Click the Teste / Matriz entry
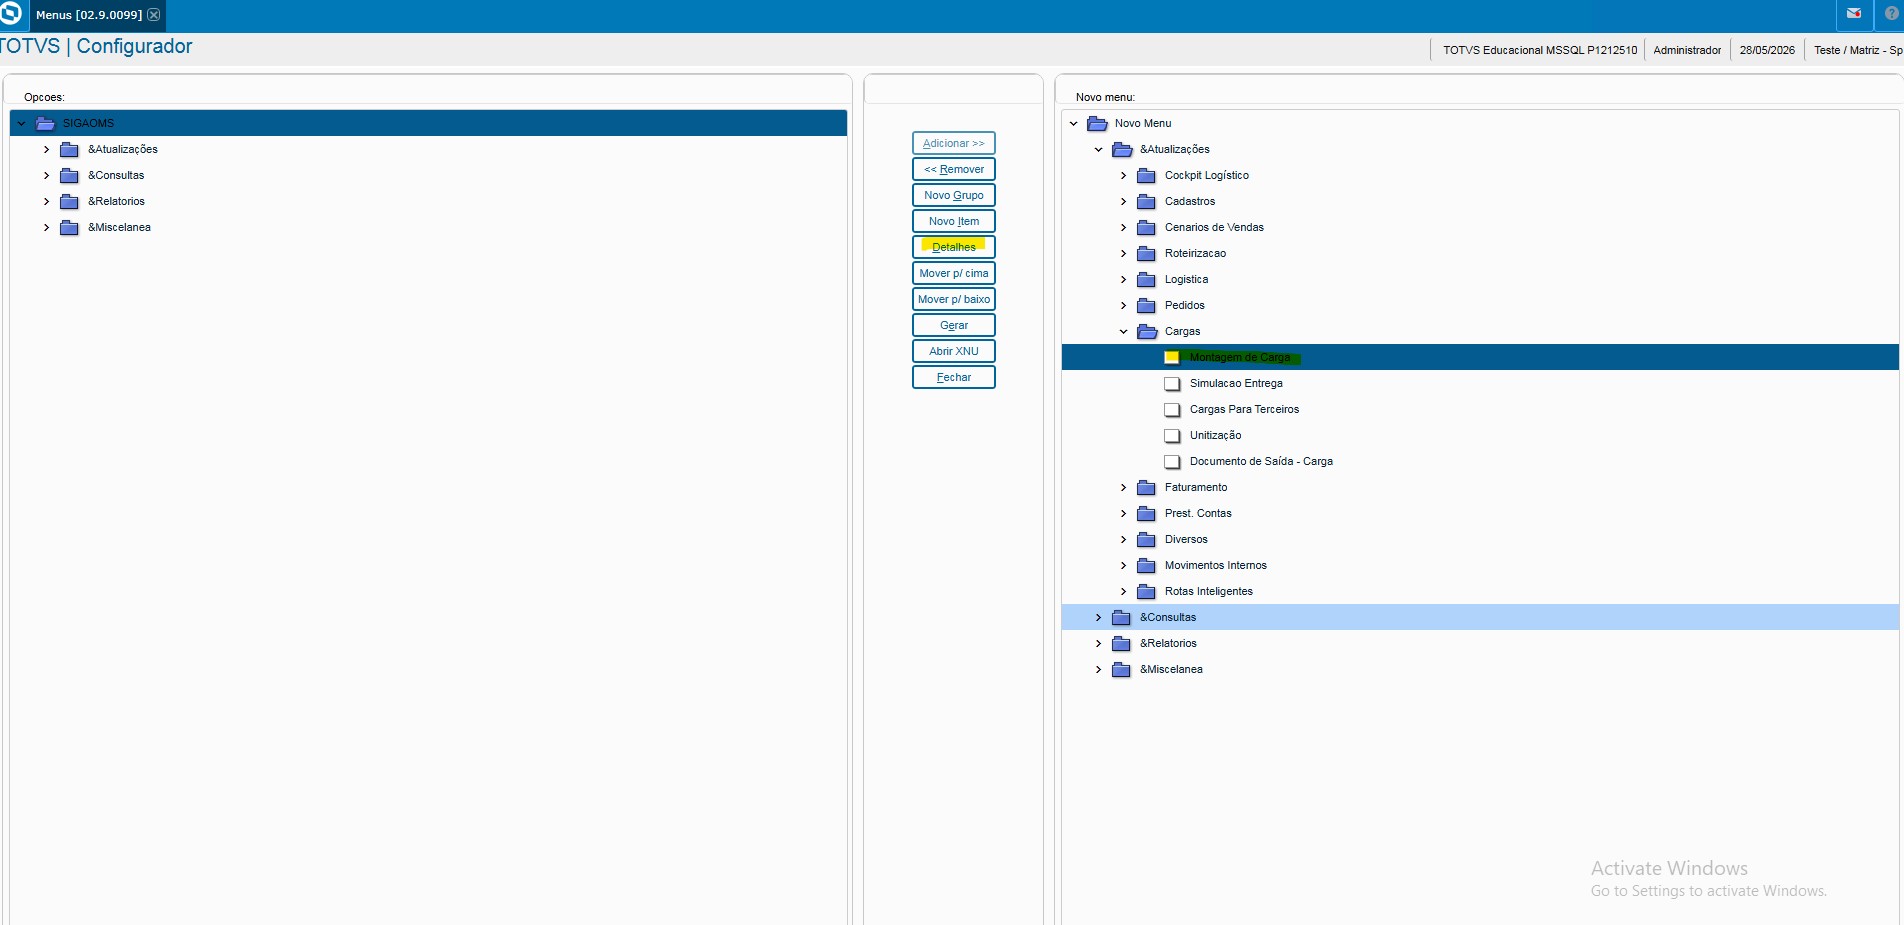The width and height of the screenshot is (1904, 925). click(1857, 50)
